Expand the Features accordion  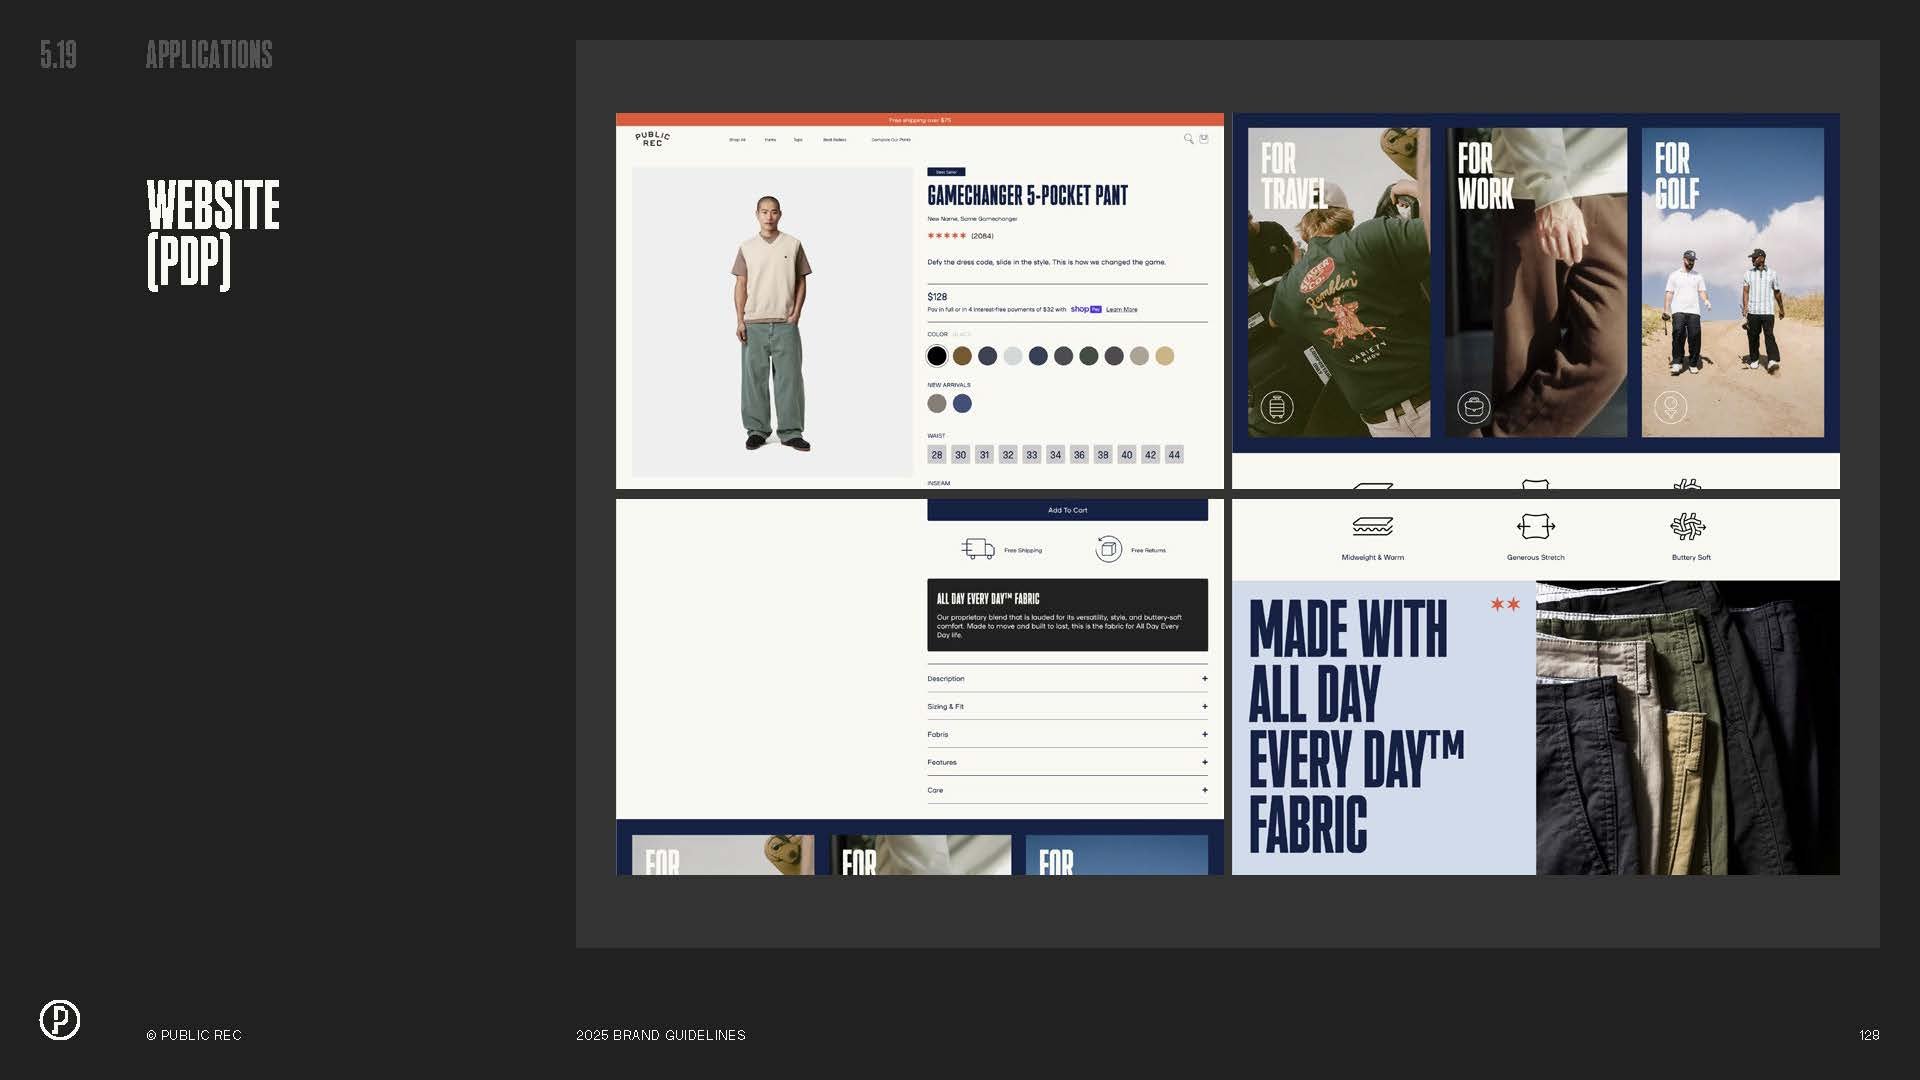pos(1067,763)
